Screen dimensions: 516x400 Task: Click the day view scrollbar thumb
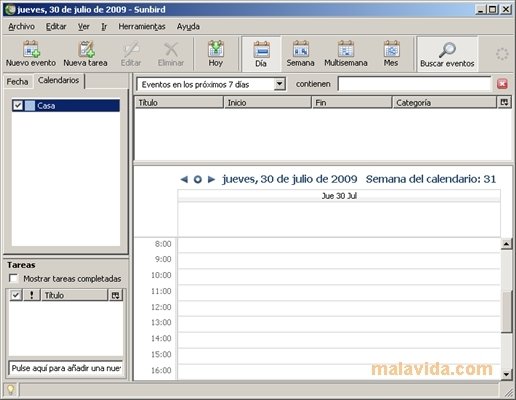pyautogui.click(x=506, y=311)
